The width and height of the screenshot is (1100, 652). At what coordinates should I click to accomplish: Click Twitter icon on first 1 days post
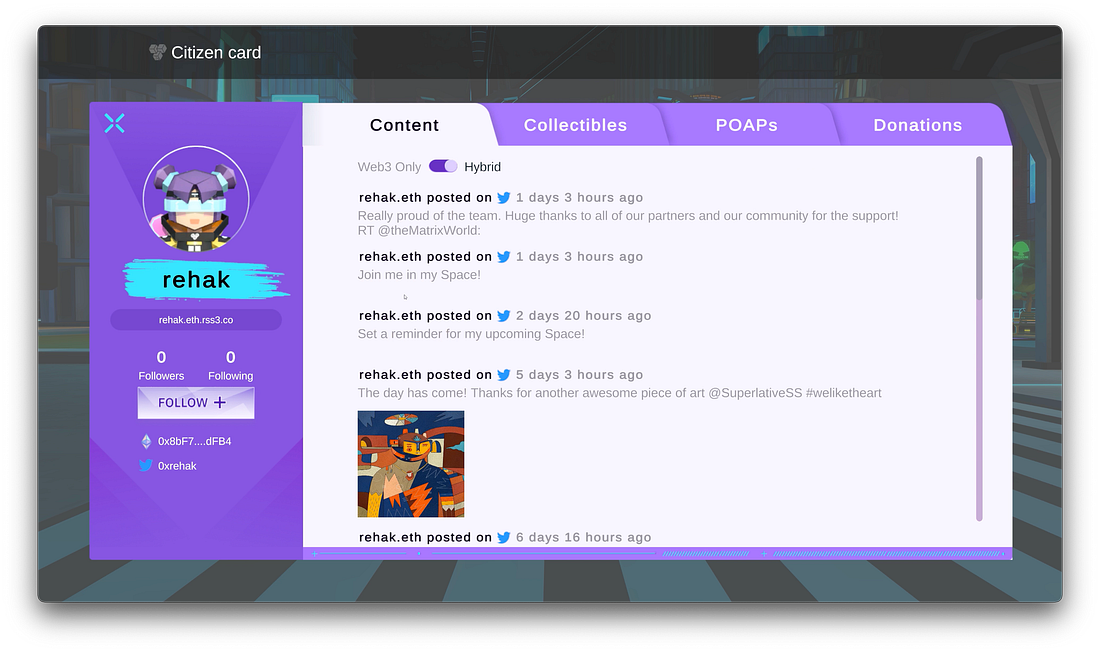[504, 198]
